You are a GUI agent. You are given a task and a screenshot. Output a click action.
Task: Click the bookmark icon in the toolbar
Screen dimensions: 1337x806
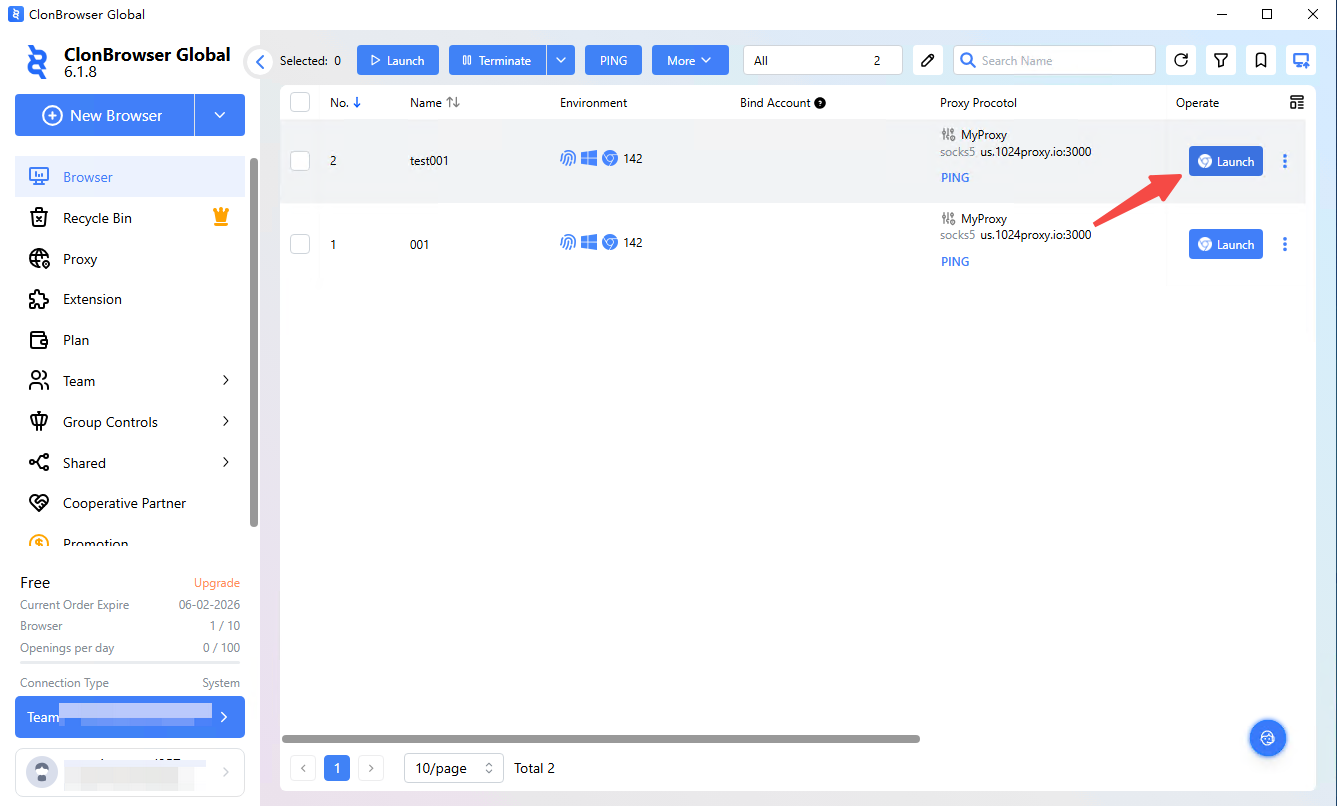(1261, 61)
